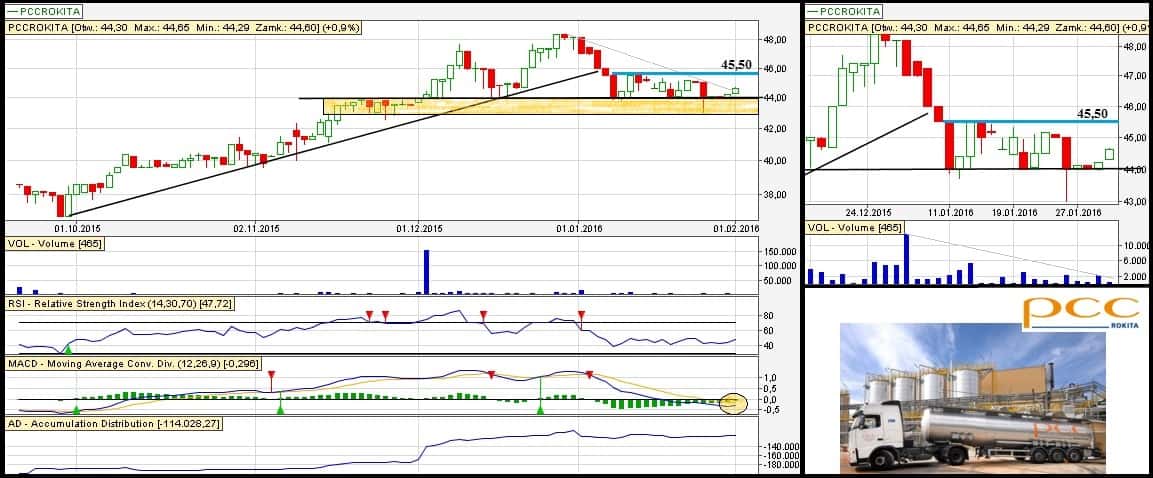Click the leftmost red triangle in the RSI panel
1153x478 pixels.
click(x=369, y=316)
